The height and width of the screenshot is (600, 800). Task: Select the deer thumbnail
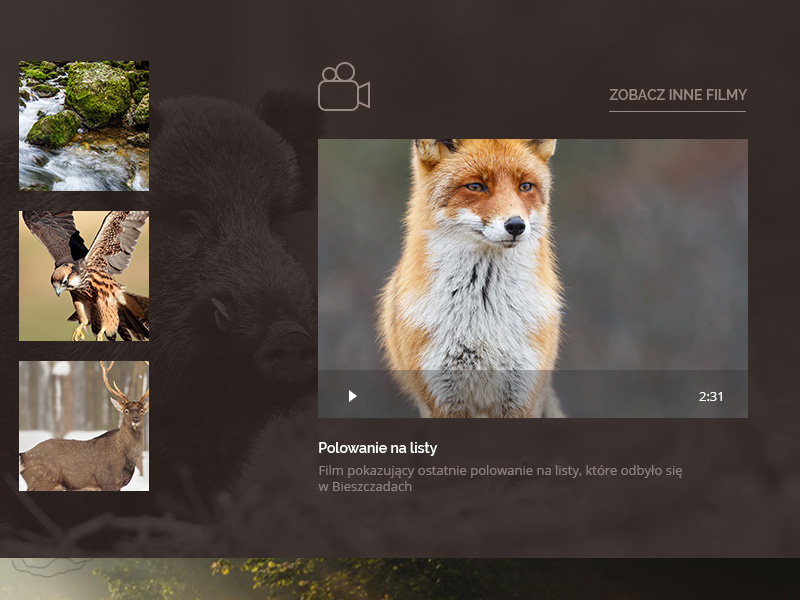[x=84, y=424]
